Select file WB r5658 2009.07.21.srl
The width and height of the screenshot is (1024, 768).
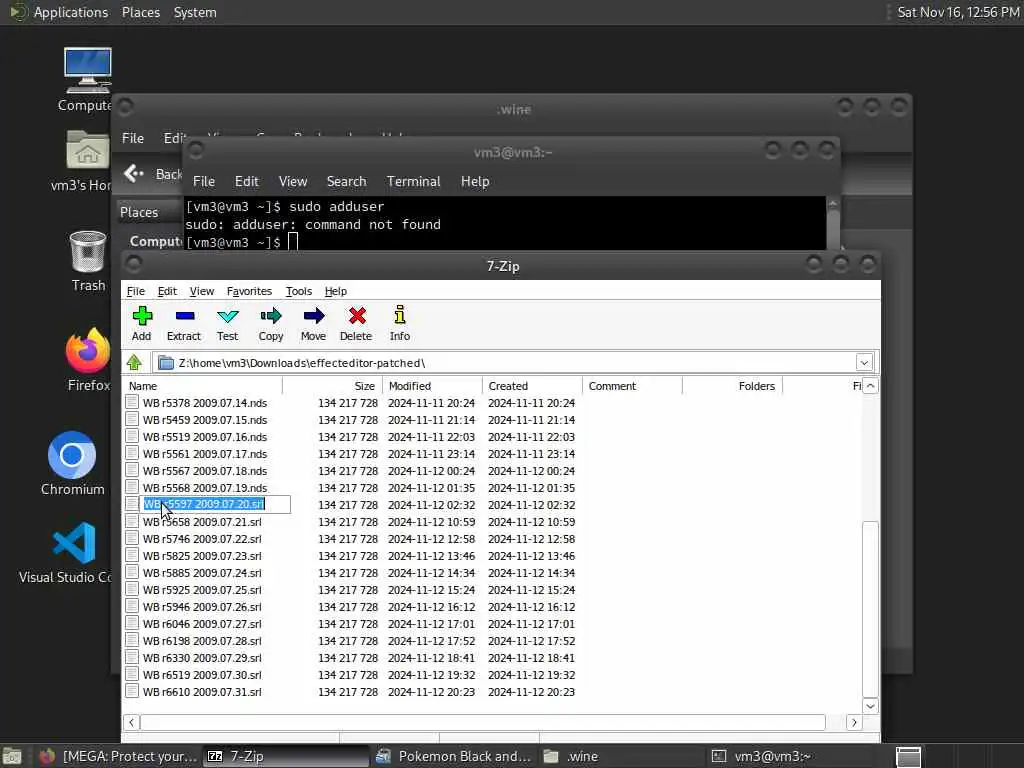point(202,522)
